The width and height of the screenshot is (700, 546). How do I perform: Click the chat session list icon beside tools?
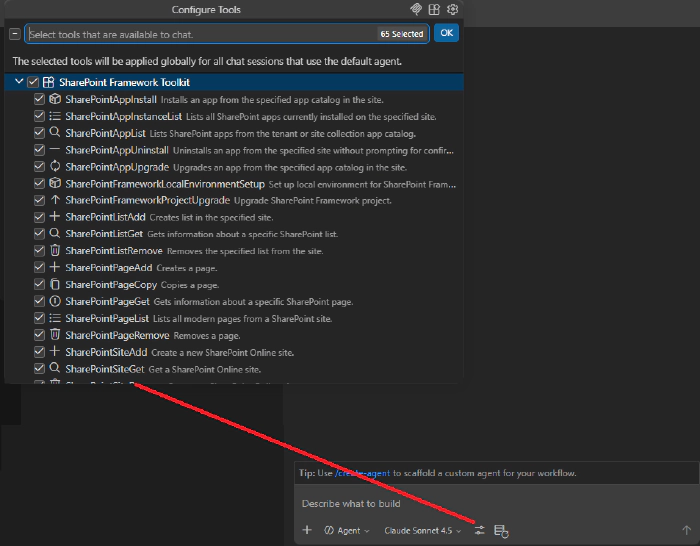coord(501,531)
